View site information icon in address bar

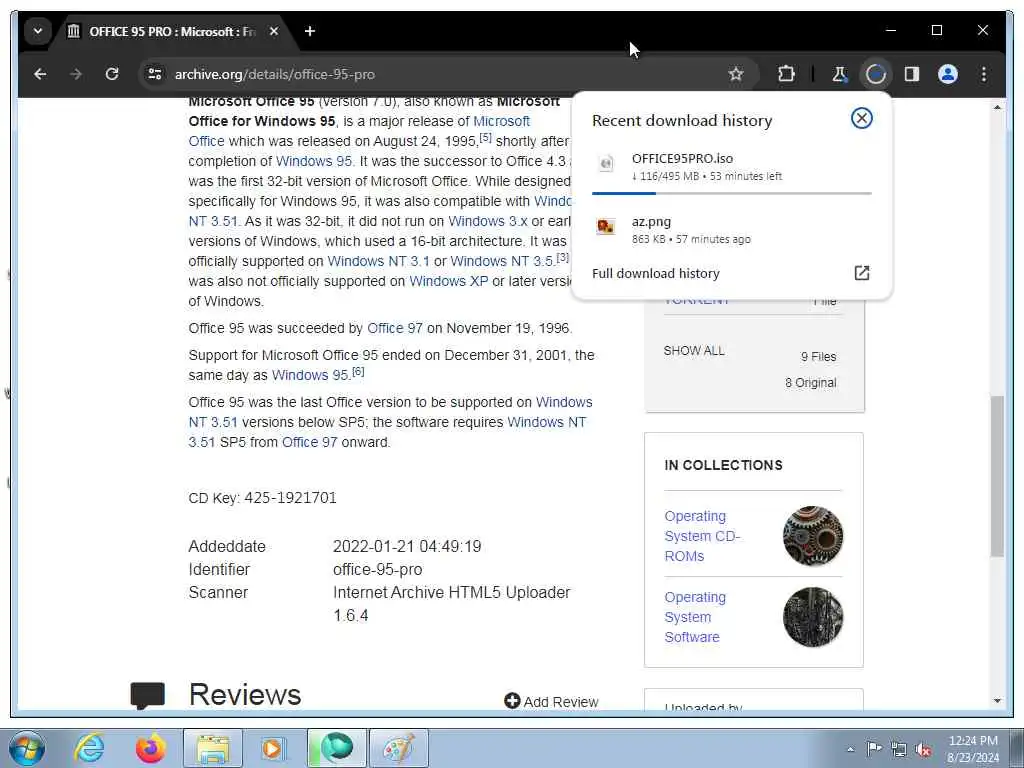[x=155, y=74]
